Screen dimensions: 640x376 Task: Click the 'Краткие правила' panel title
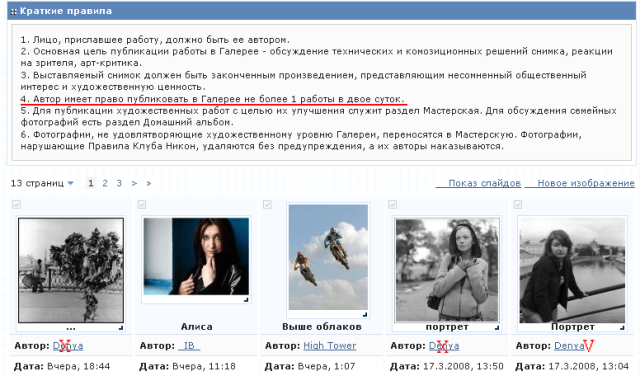66,11
